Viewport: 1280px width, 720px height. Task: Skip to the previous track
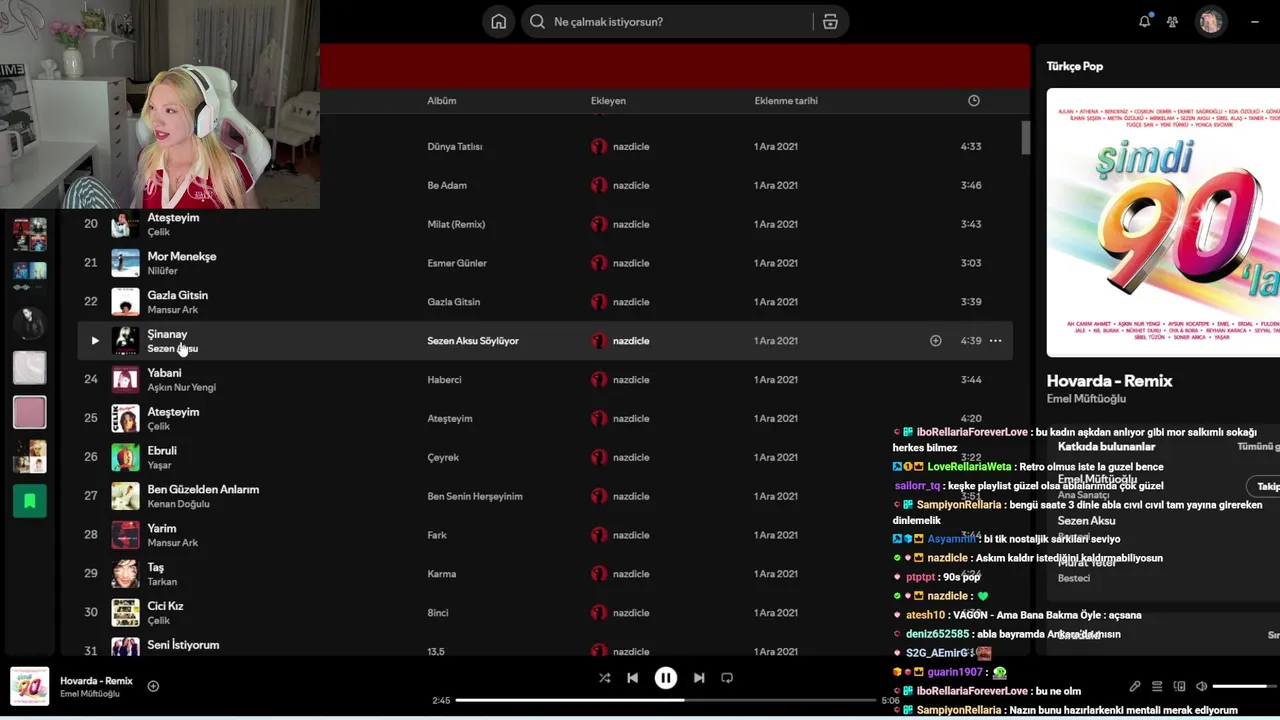[x=632, y=678]
